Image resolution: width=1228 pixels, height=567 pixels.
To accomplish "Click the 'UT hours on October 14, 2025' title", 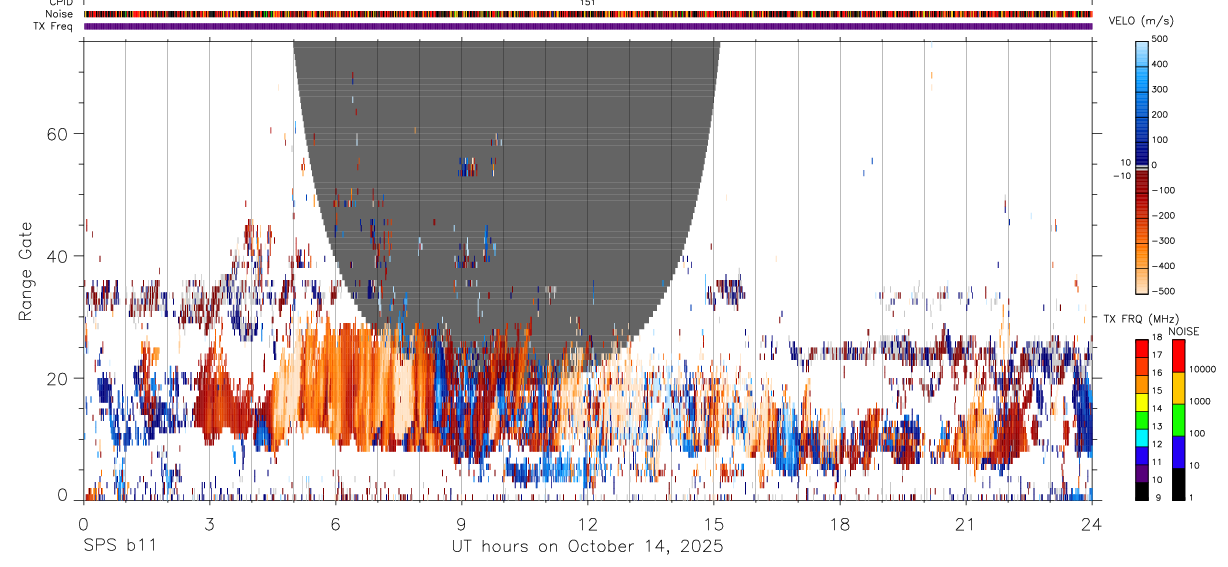I will point(588,547).
